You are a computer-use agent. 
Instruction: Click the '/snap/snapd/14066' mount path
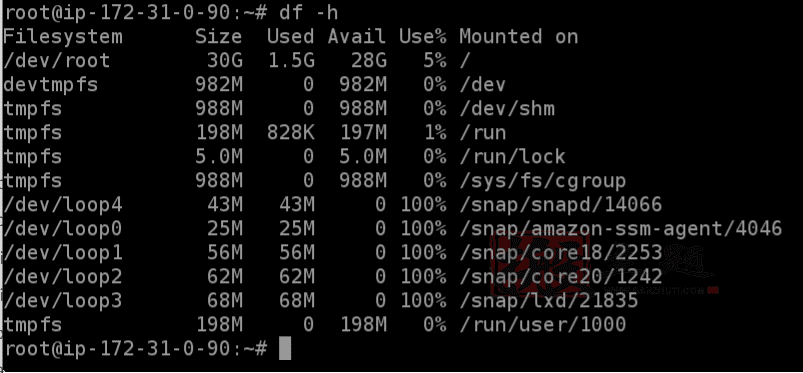[x=561, y=205]
